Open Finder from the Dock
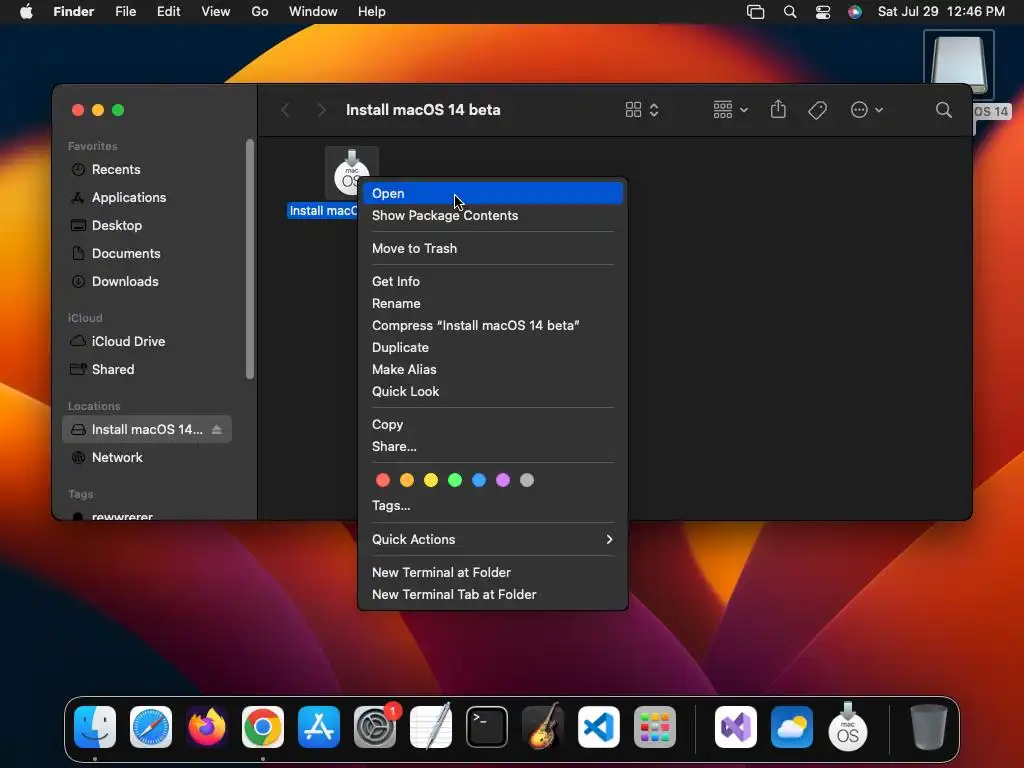Image resolution: width=1024 pixels, height=768 pixels. 95,727
